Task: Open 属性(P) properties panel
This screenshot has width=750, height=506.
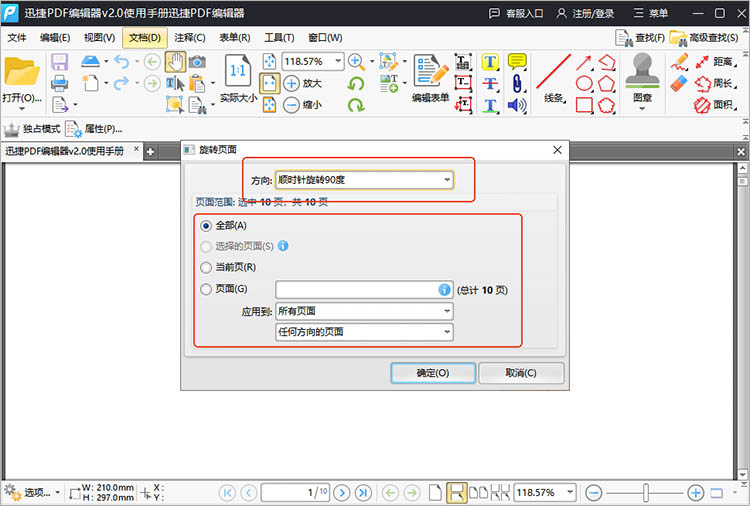Action: [x=94, y=129]
